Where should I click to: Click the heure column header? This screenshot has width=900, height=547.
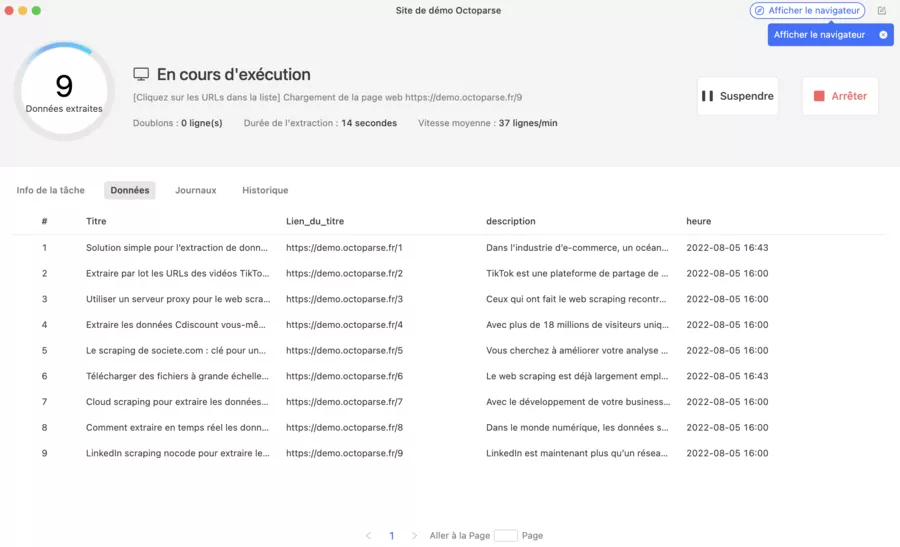[x=699, y=221]
